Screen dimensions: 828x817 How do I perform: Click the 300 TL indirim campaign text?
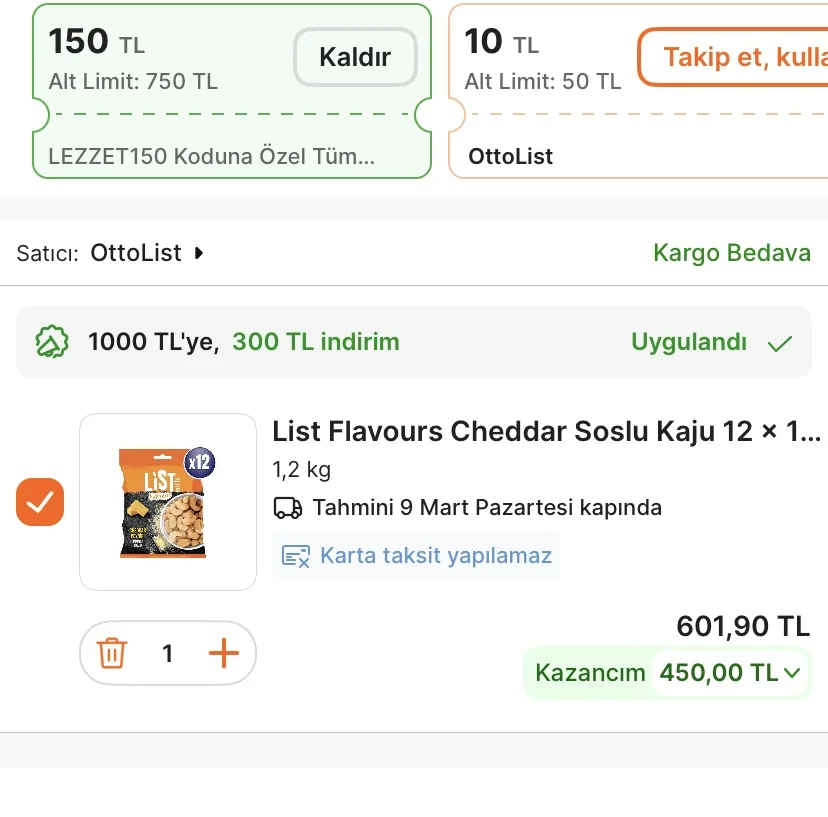click(x=316, y=342)
